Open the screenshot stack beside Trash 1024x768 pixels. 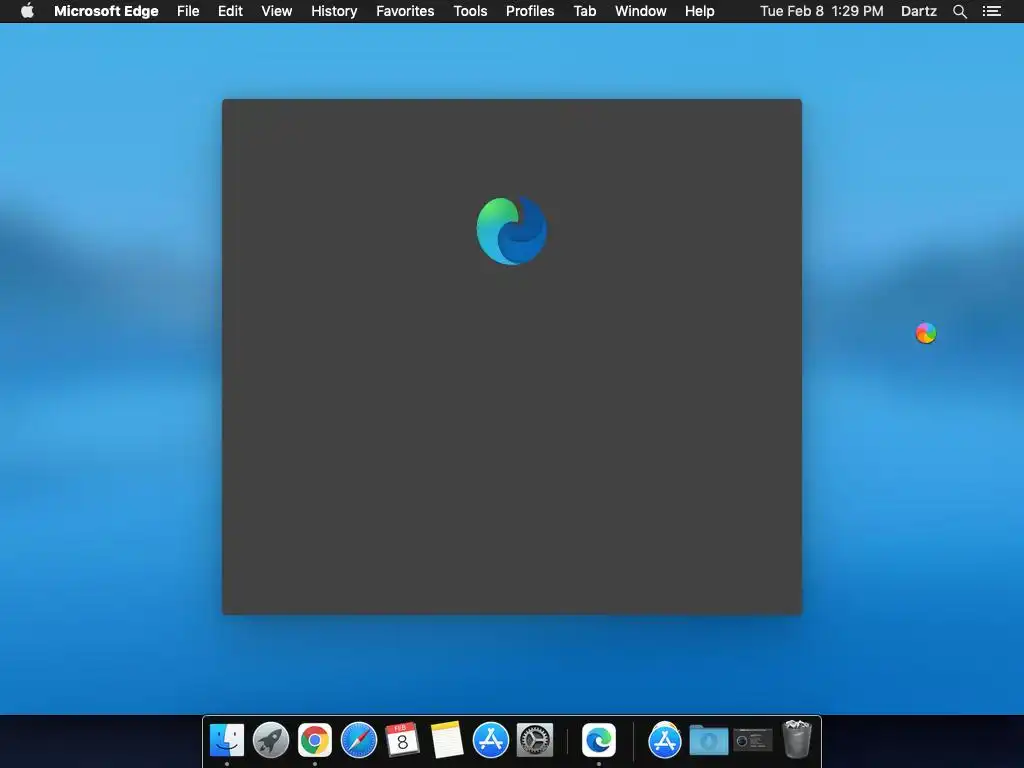(x=753, y=740)
